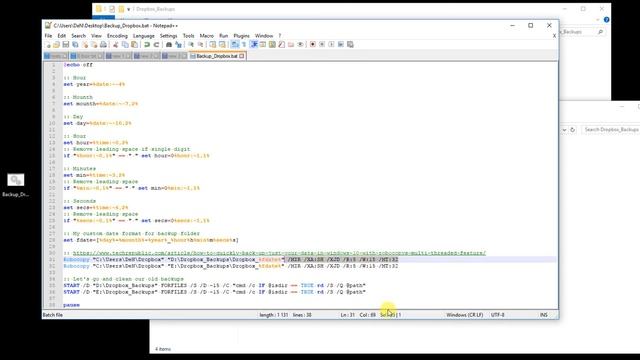The width and height of the screenshot is (640, 360).
Task: Toggle Synchronize Horizontal Scrolling
Action: [x=222, y=44]
